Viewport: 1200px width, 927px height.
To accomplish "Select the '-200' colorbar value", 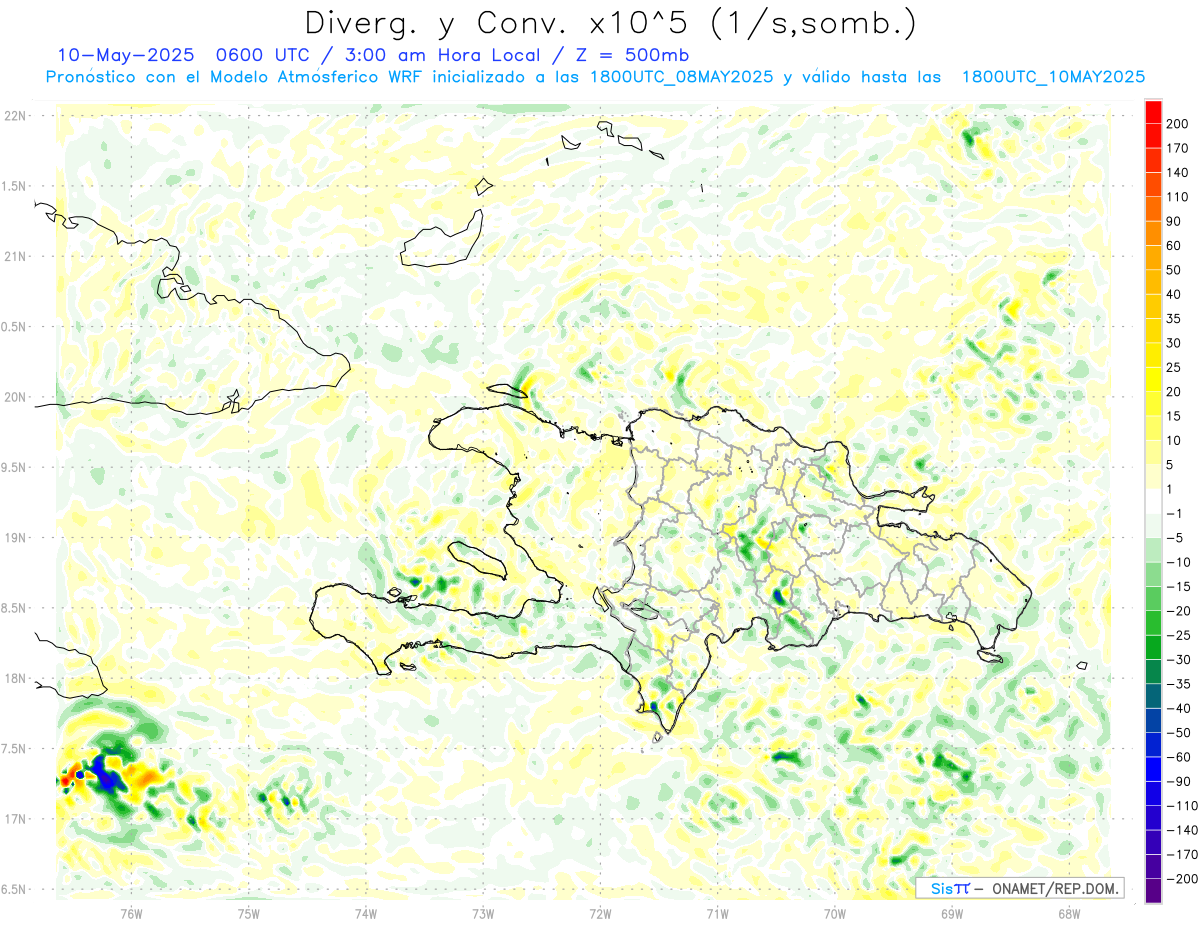I will [1181, 880].
